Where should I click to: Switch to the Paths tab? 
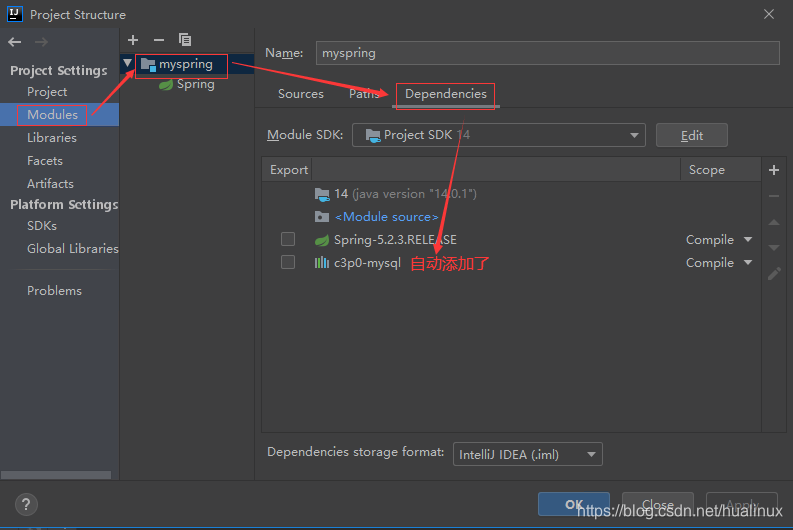[364, 94]
